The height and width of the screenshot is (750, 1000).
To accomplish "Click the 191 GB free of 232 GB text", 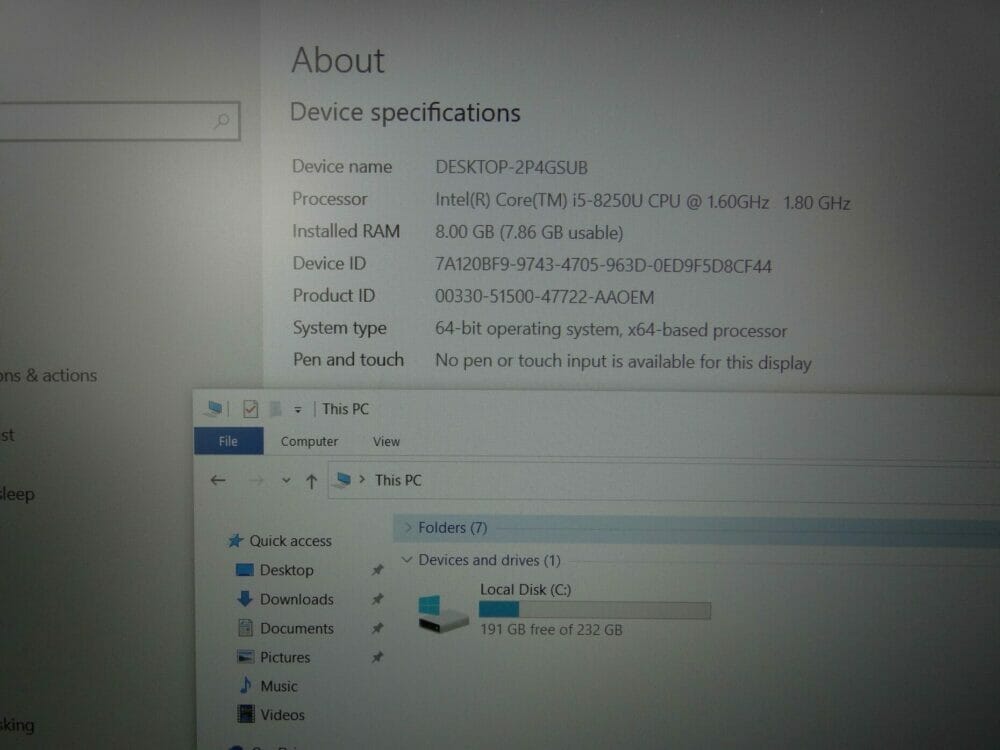I will [551, 629].
